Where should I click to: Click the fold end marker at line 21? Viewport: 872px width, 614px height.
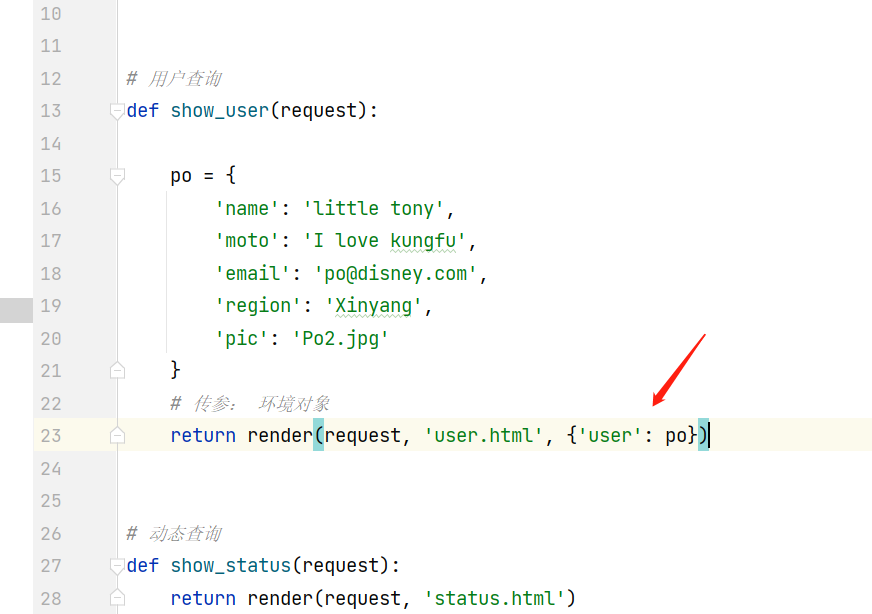117,370
